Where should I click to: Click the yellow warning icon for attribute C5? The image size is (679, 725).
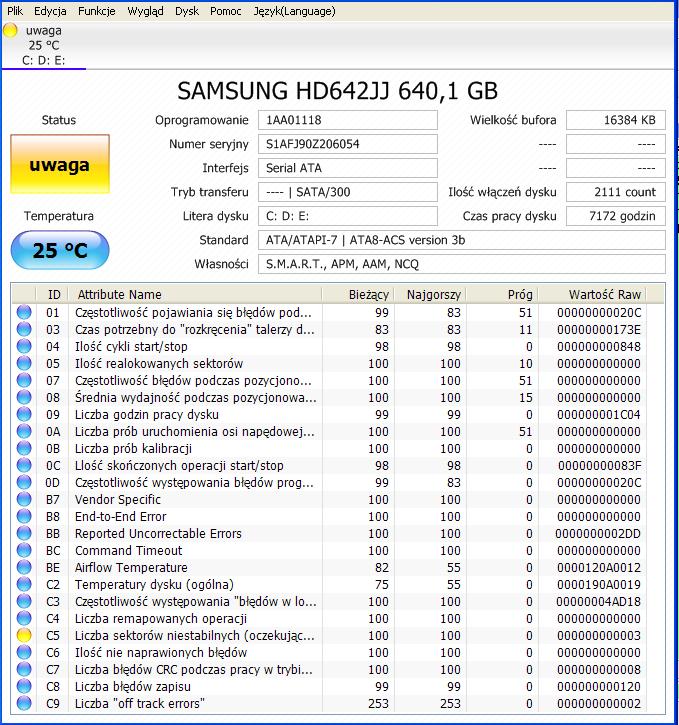24,635
